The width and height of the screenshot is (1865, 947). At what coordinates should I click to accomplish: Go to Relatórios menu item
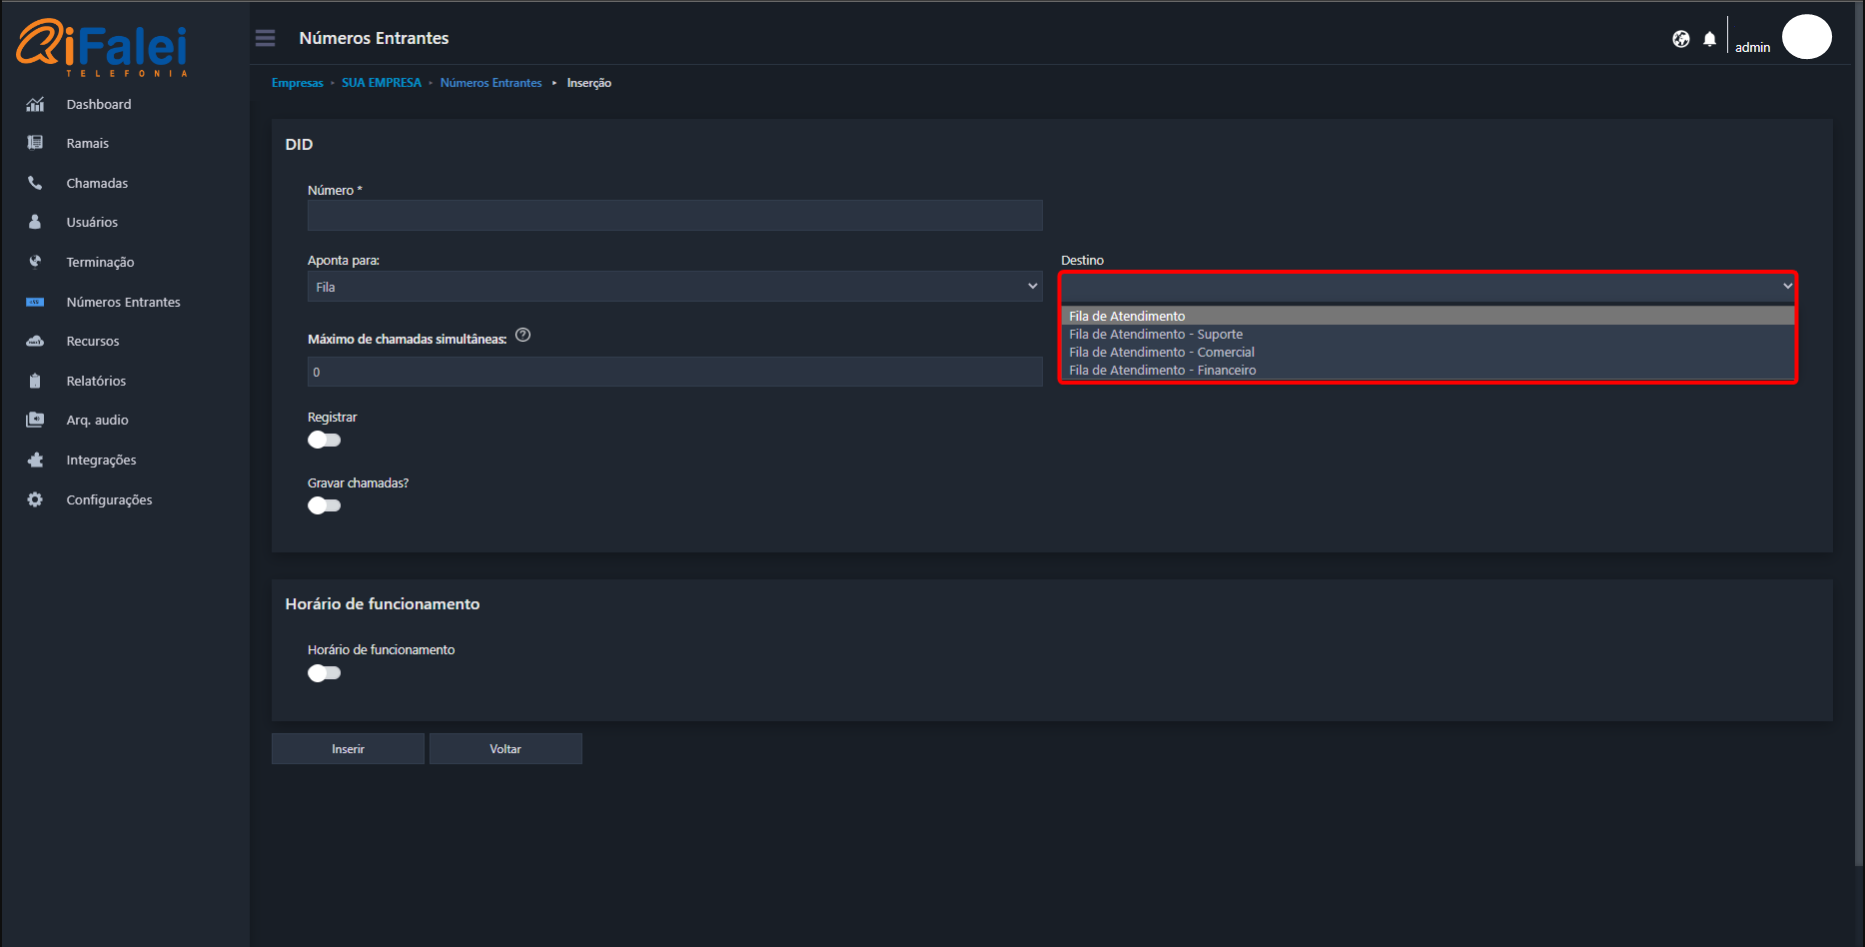[96, 381]
